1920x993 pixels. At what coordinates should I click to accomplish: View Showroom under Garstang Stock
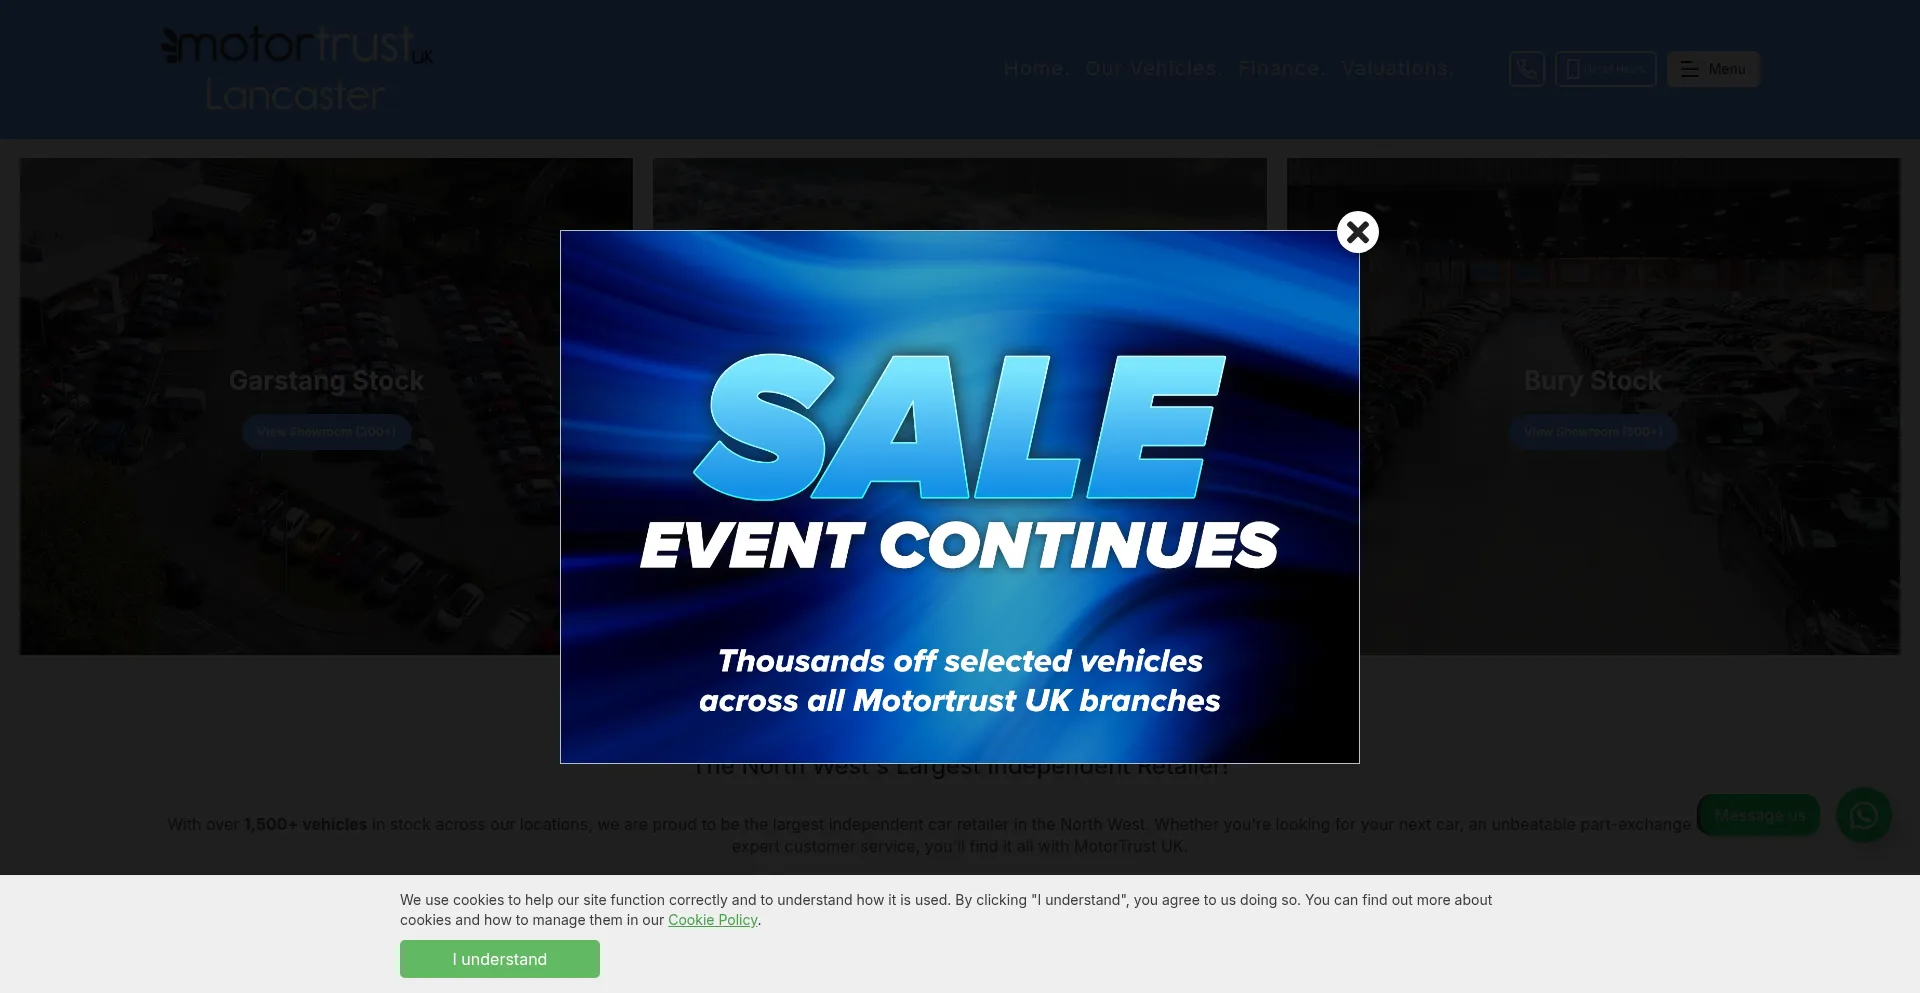327,432
